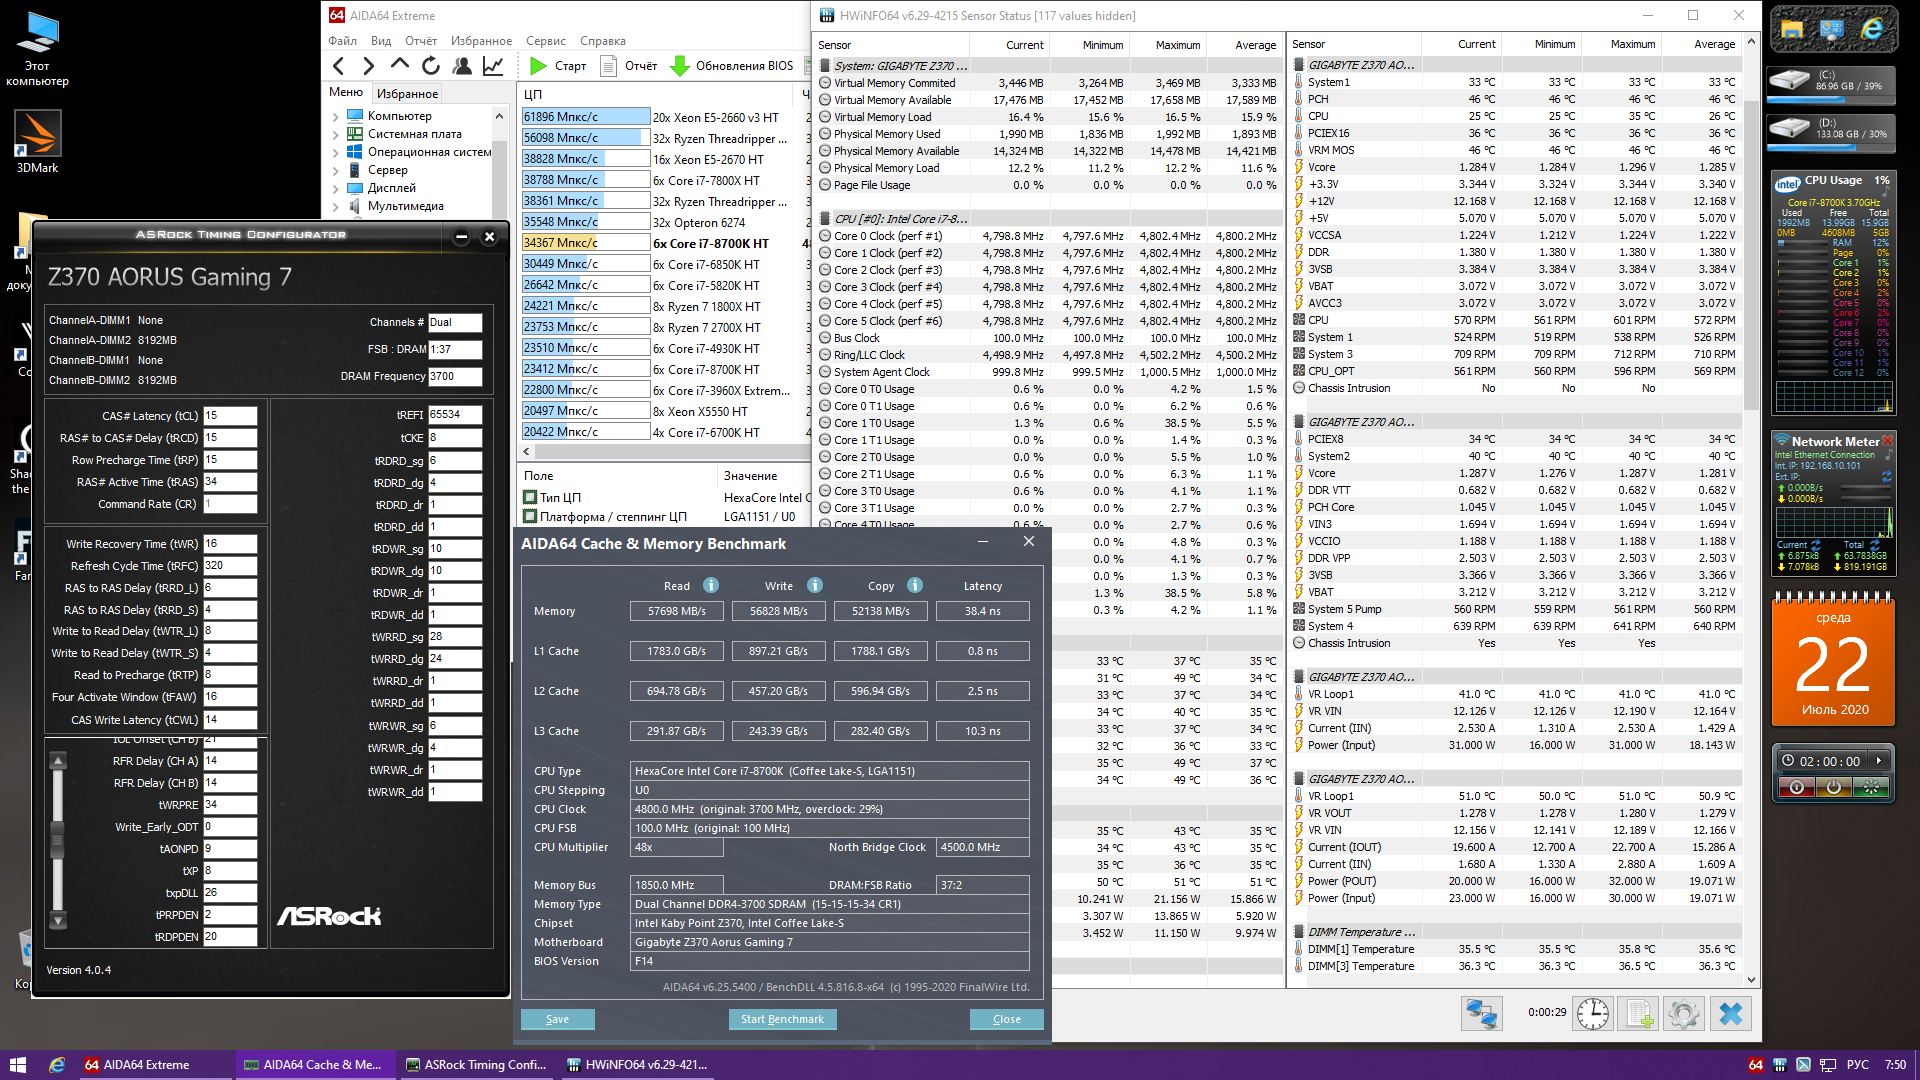The height and width of the screenshot is (1080, 1920).
Task: Click the green Start arrow in AIDA64 toolbar
Action: coord(538,66)
